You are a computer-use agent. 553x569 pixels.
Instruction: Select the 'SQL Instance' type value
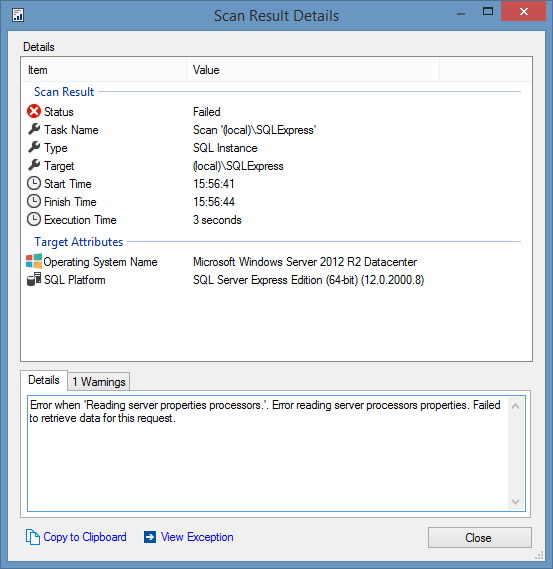(x=225, y=148)
